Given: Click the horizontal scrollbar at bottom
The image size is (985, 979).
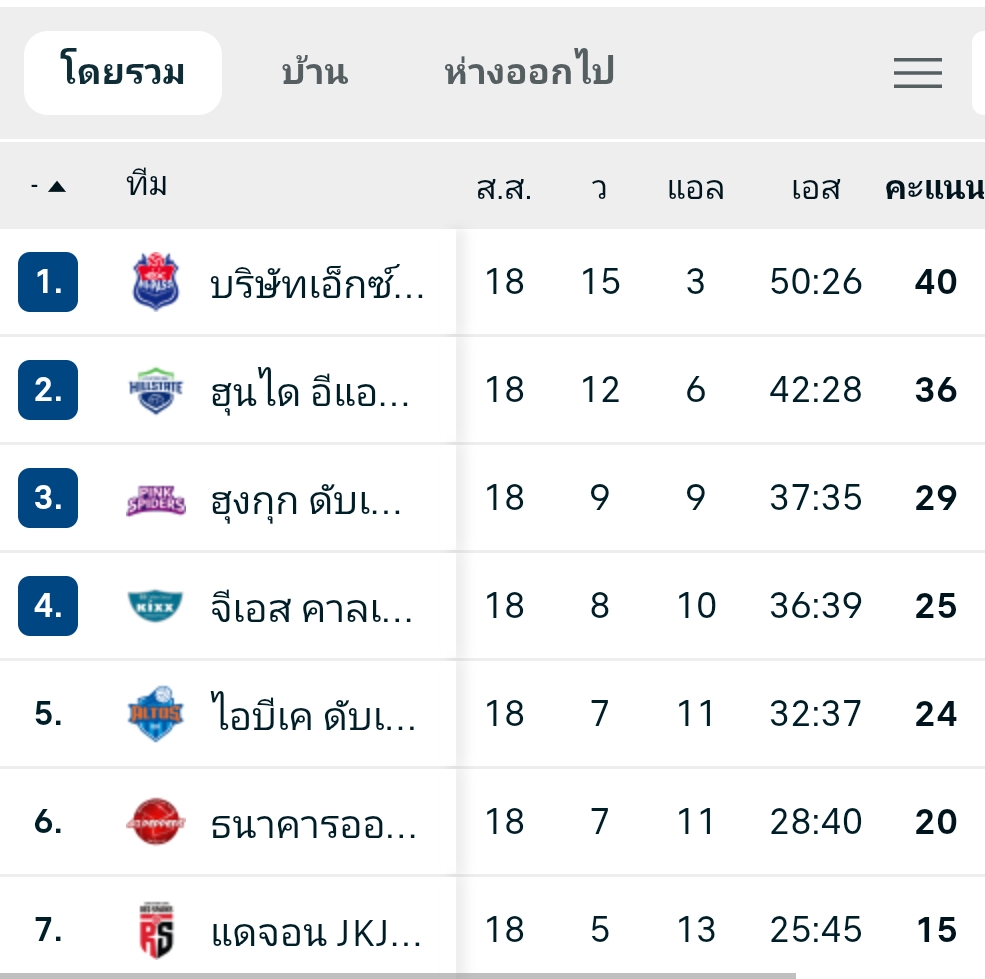Looking at the screenshot, I should coord(400,974).
